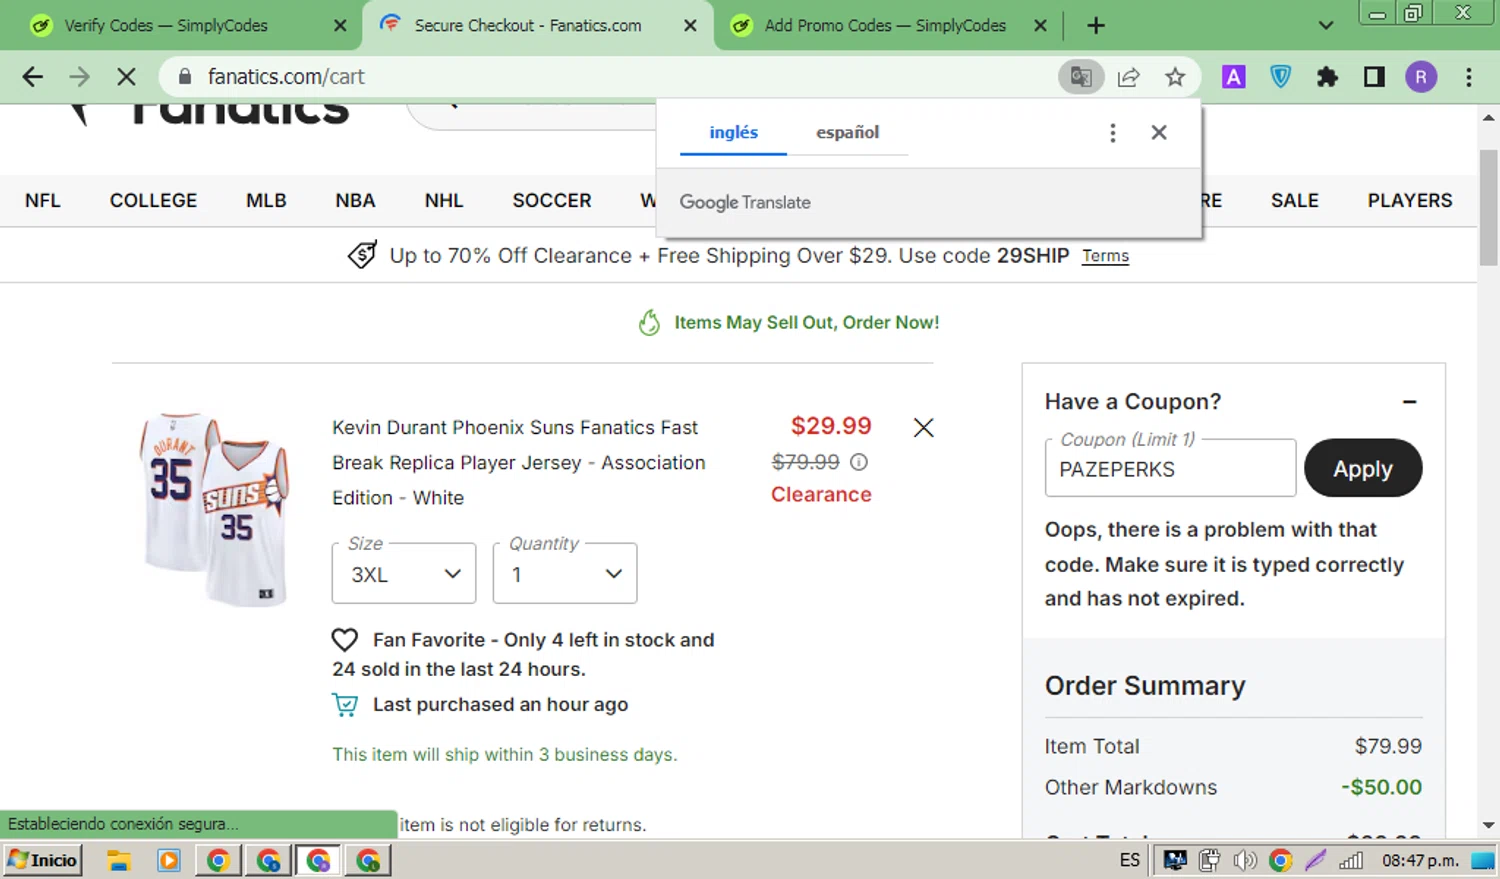The image size is (1500, 879).
Task: Open the Quantity dropdown
Action: click(565, 573)
